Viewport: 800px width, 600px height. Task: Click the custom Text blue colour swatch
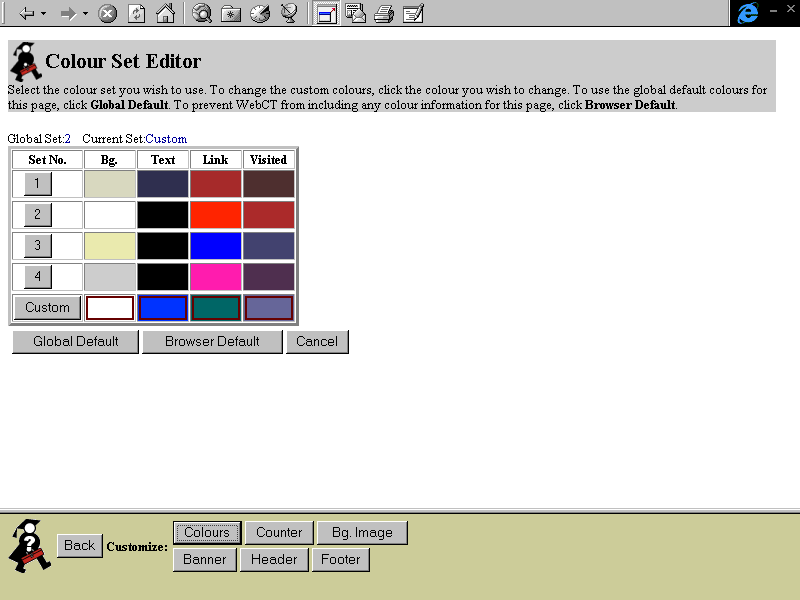pyautogui.click(x=163, y=307)
